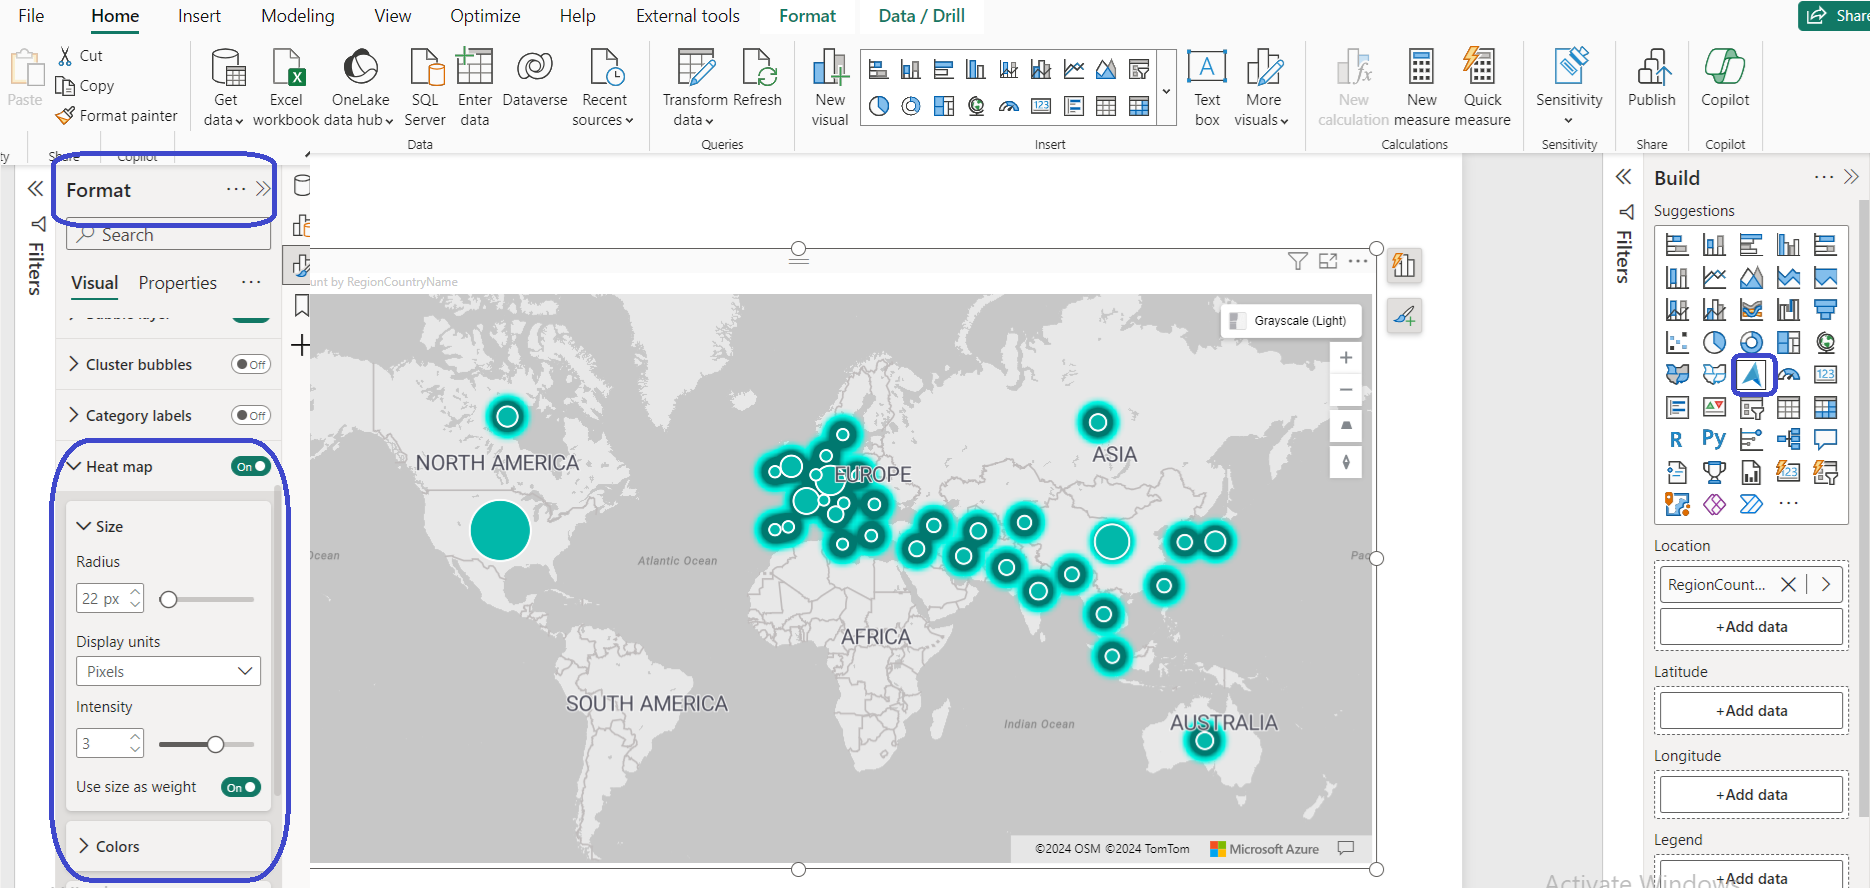Click Add data under Latitude
Image resolution: width=1870 pixels, height=888 pixels.
1751,711
